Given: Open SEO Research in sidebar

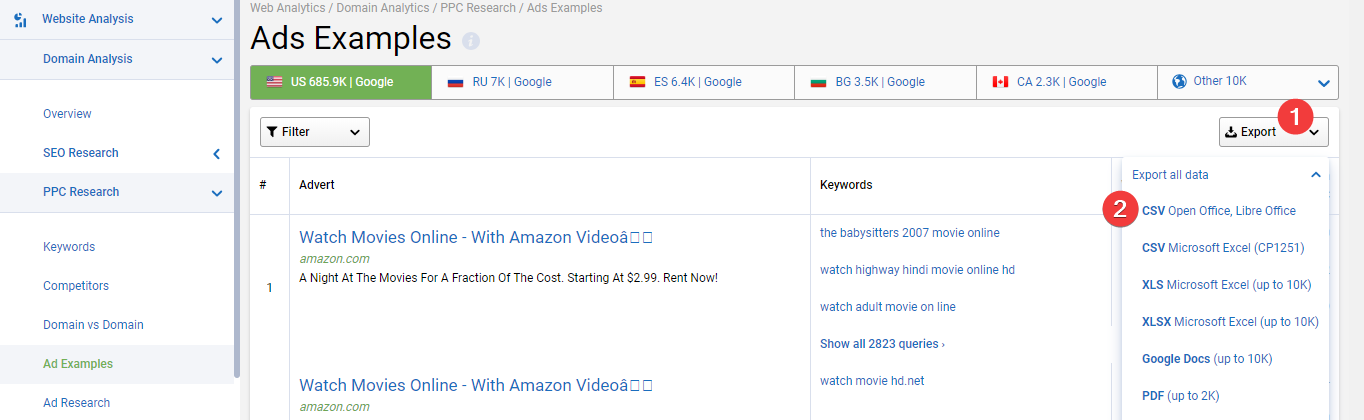Looking at the screenshot, I should tap(81, 153).
